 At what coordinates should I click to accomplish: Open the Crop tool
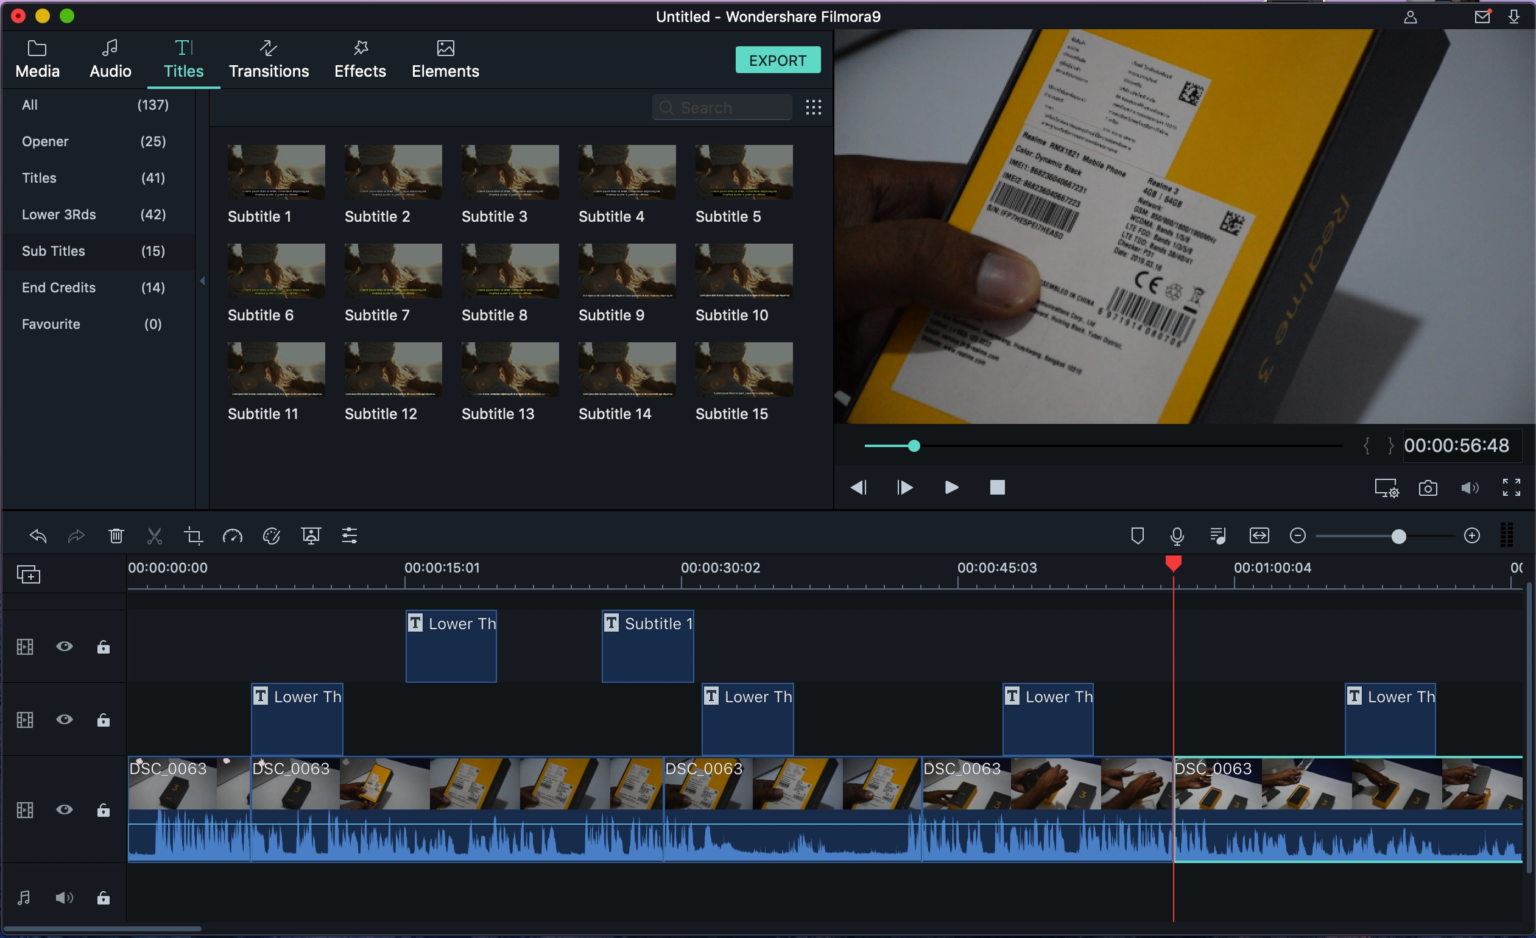pyautogui.click(x=193, y=535)
